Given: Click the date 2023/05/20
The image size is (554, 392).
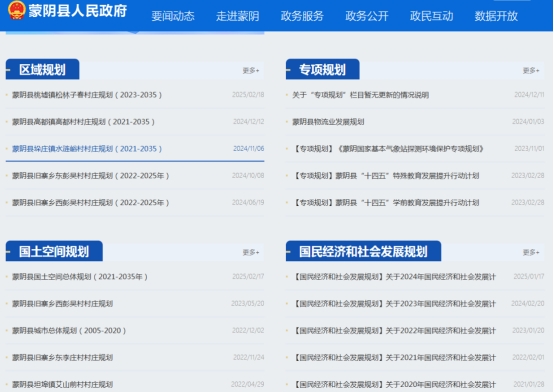Looking at the screenshot, I should pyautogui.click(x=248, y=303).
